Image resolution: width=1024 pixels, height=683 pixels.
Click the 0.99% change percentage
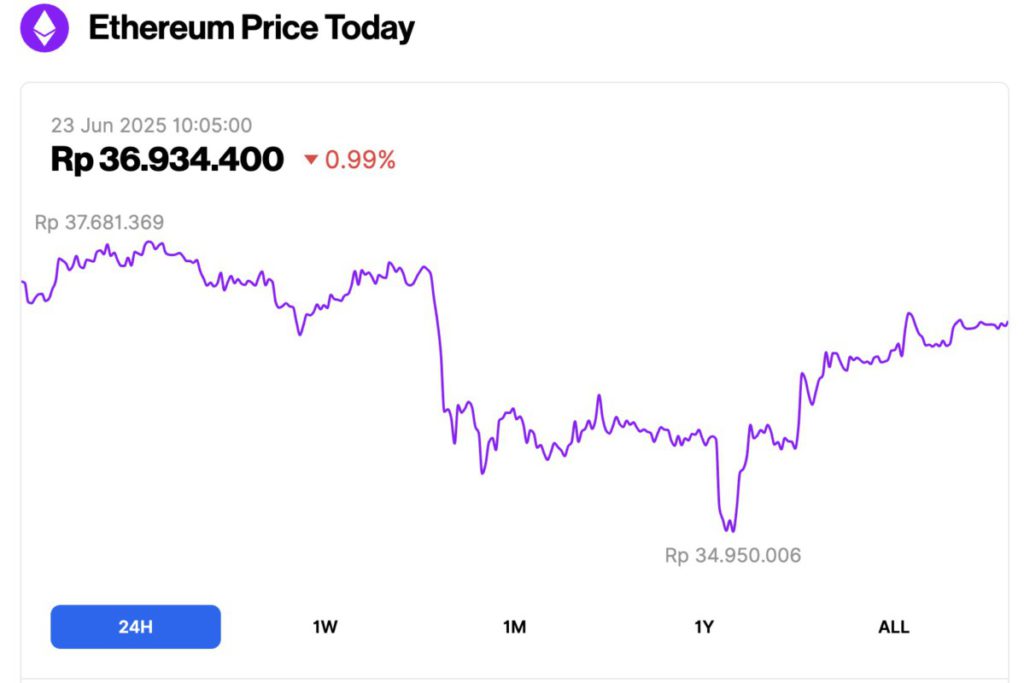361,159
